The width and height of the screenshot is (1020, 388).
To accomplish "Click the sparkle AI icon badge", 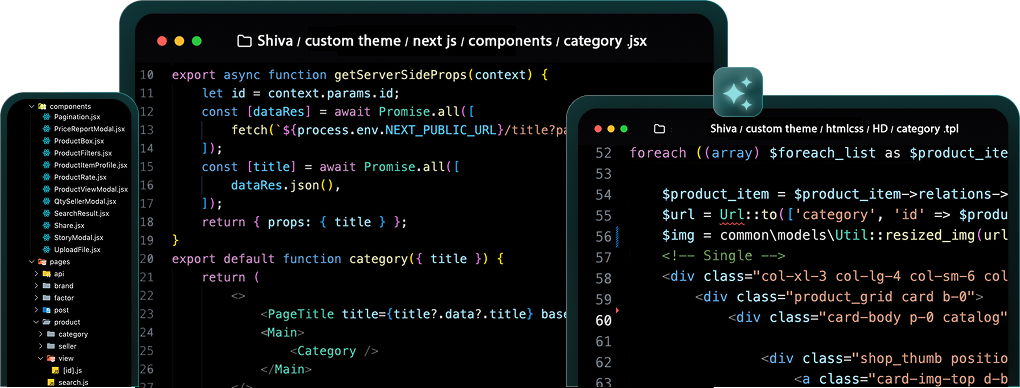I will point(738,92).
